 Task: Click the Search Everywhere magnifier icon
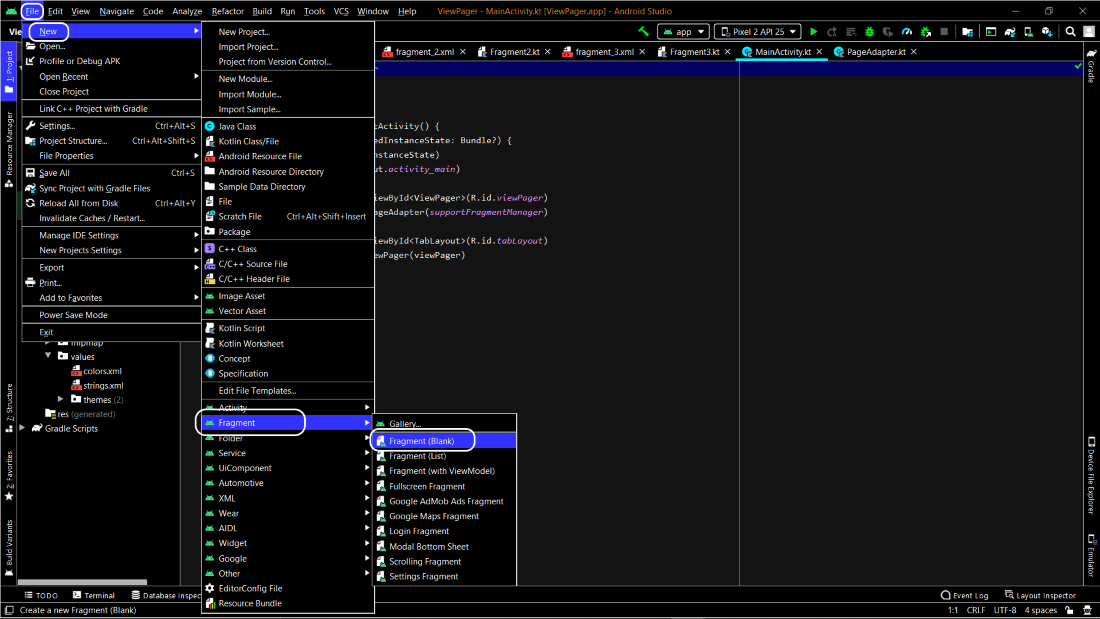click(x=1071, y=32)
